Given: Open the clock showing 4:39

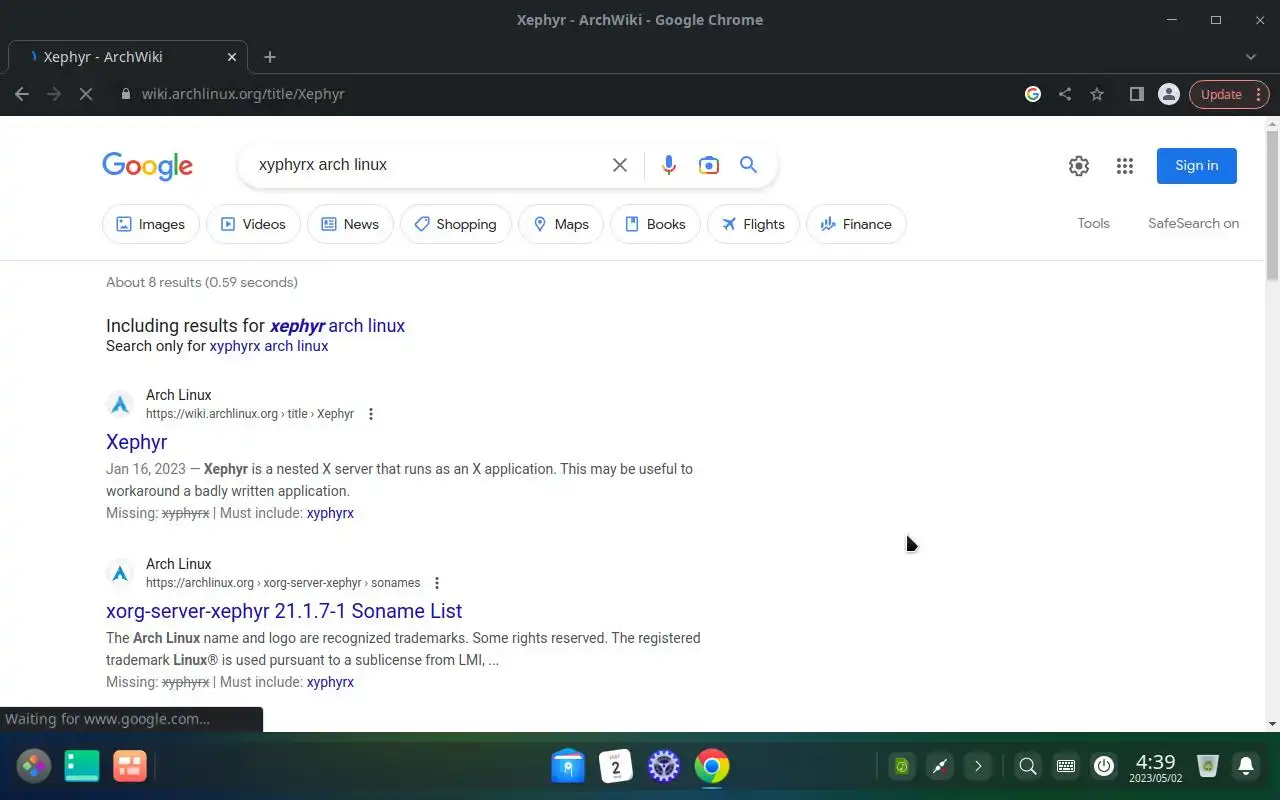Looking at the screenshot, I should (1156, 768).
